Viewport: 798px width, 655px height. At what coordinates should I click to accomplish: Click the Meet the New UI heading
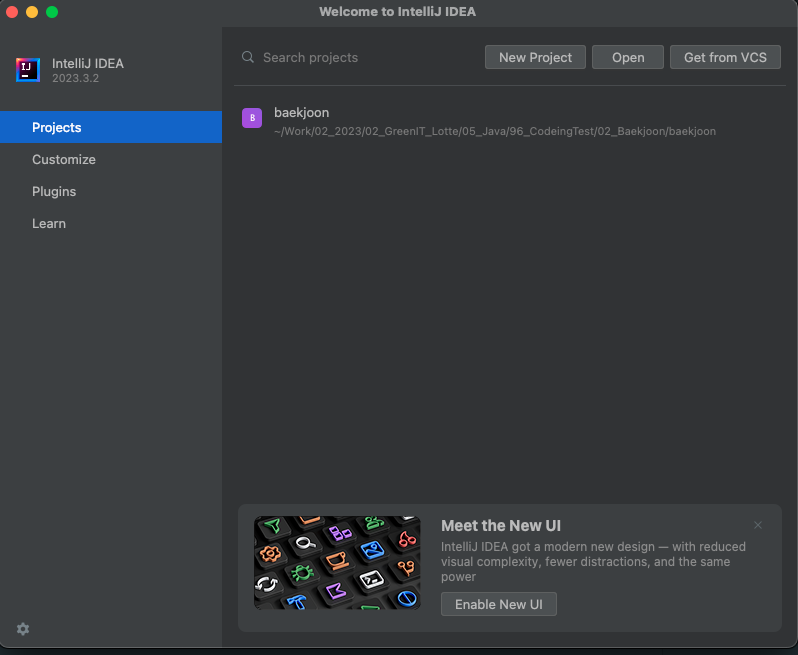coord(501,526)
